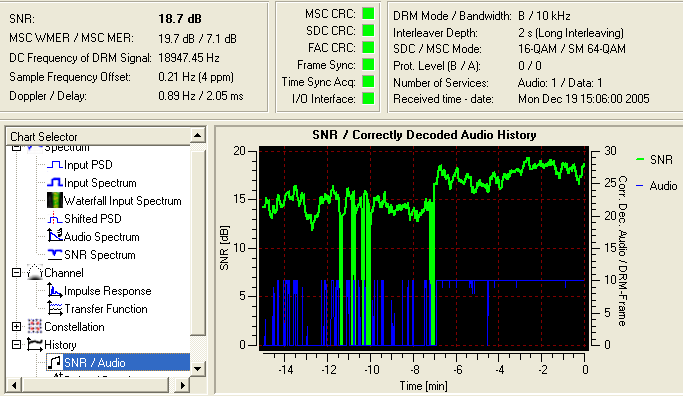This screenshot has height=396, width=683.
Task: Open the Transfer Function chart icon
Action: (x=54, y=308)
